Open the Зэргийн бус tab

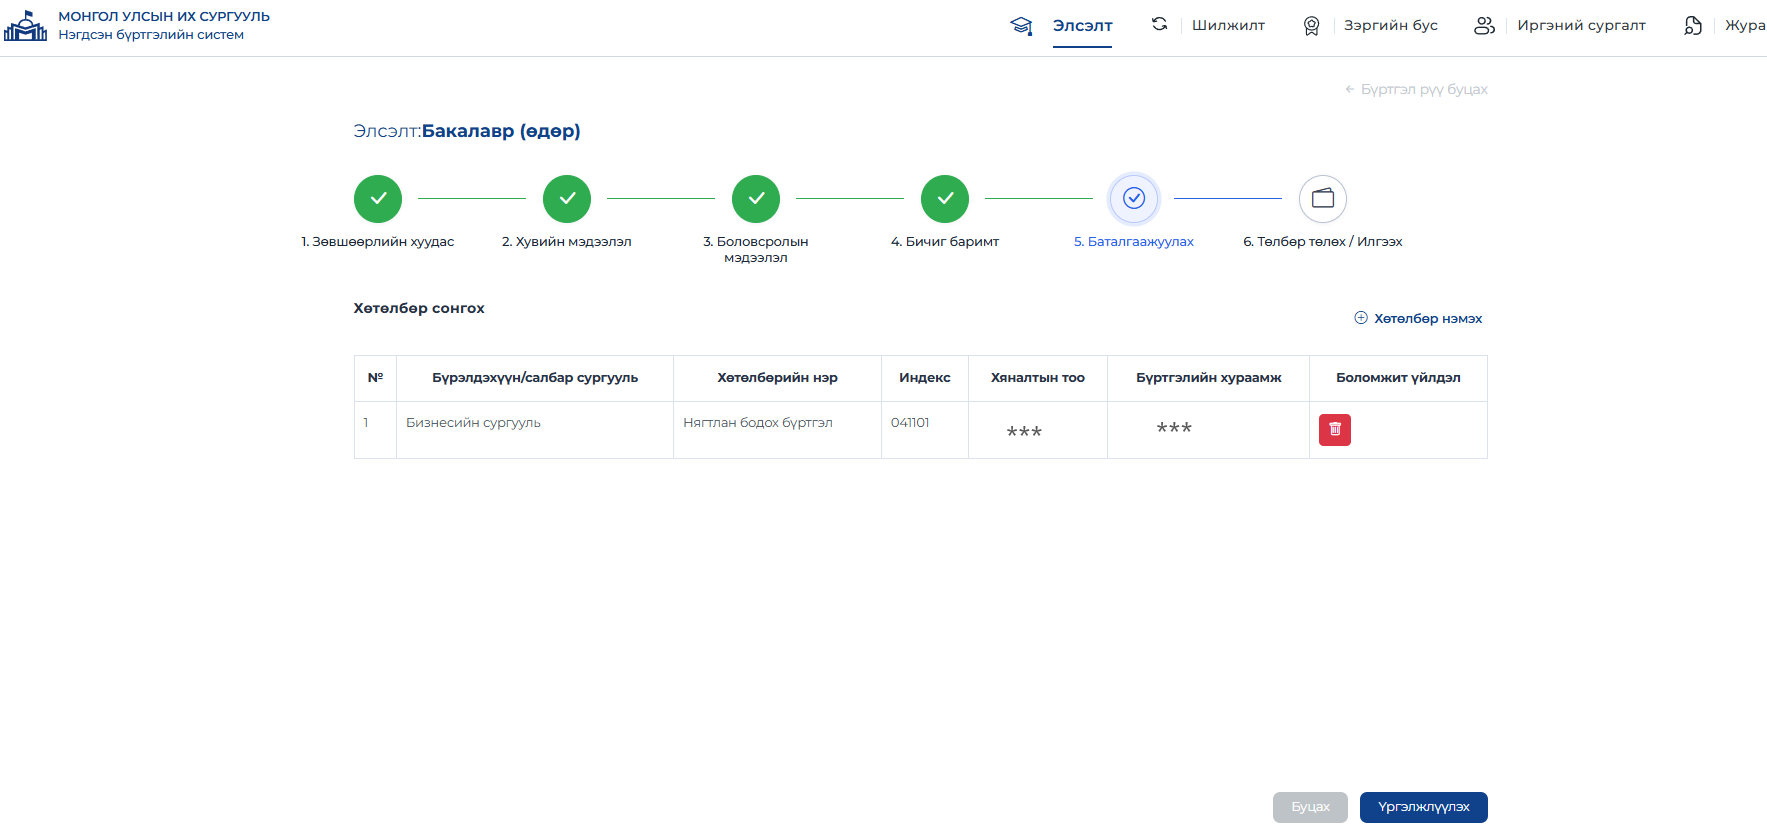pos(1391,26)
